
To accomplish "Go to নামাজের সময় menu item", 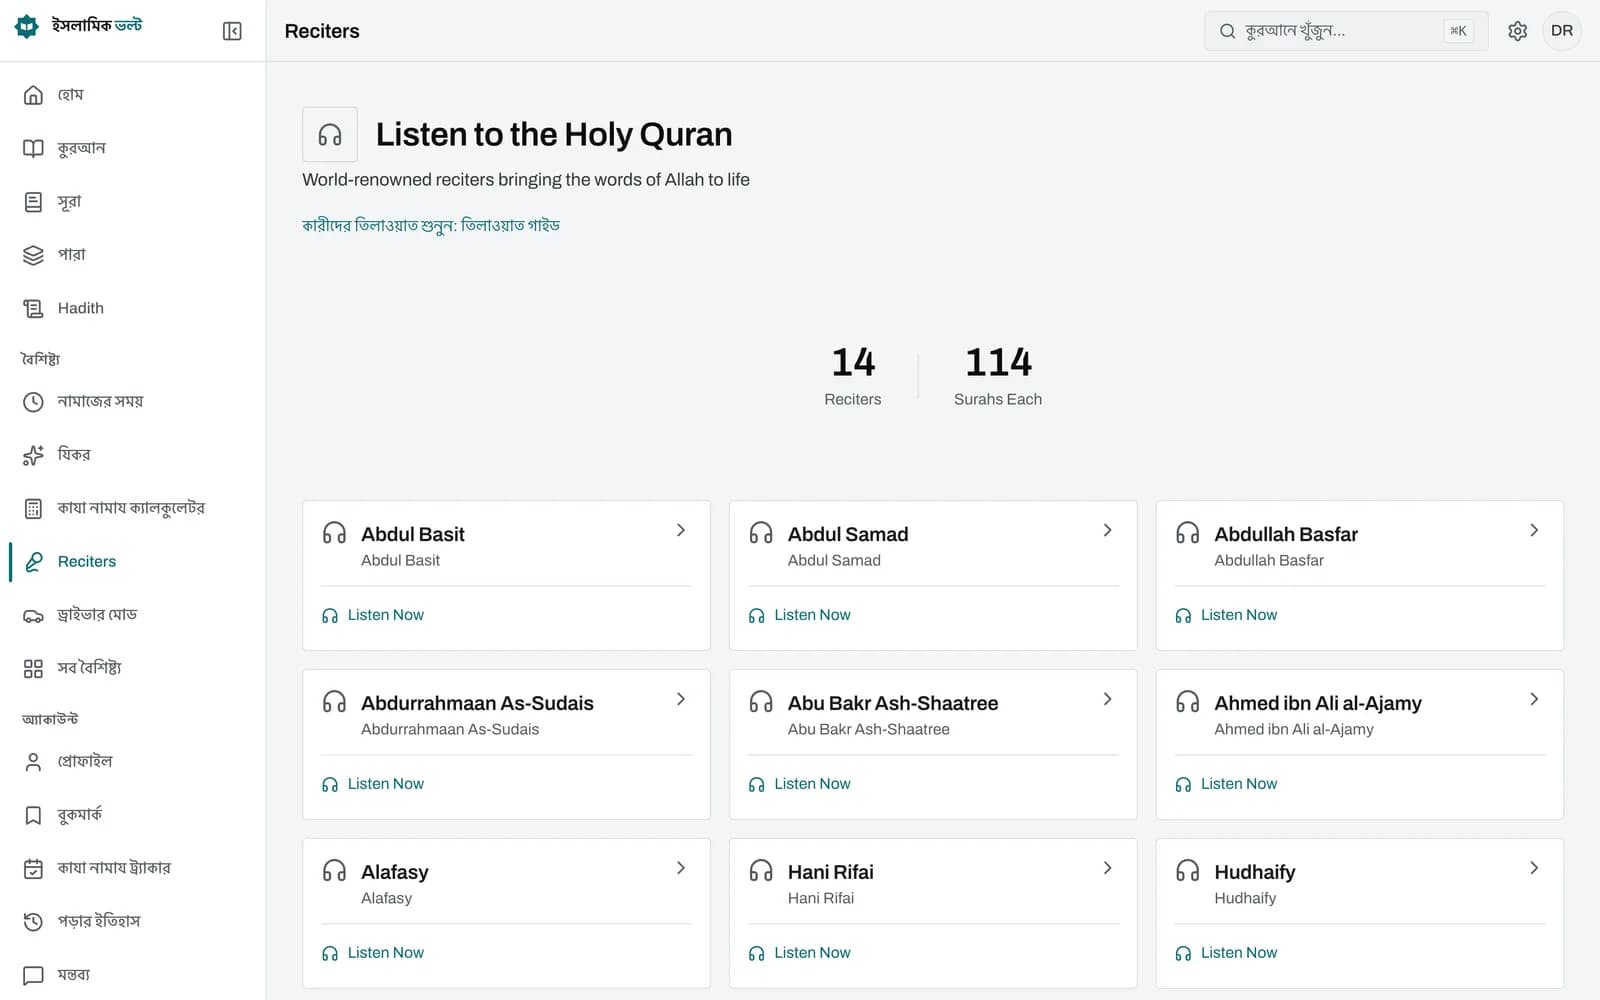I will point(133,402).
